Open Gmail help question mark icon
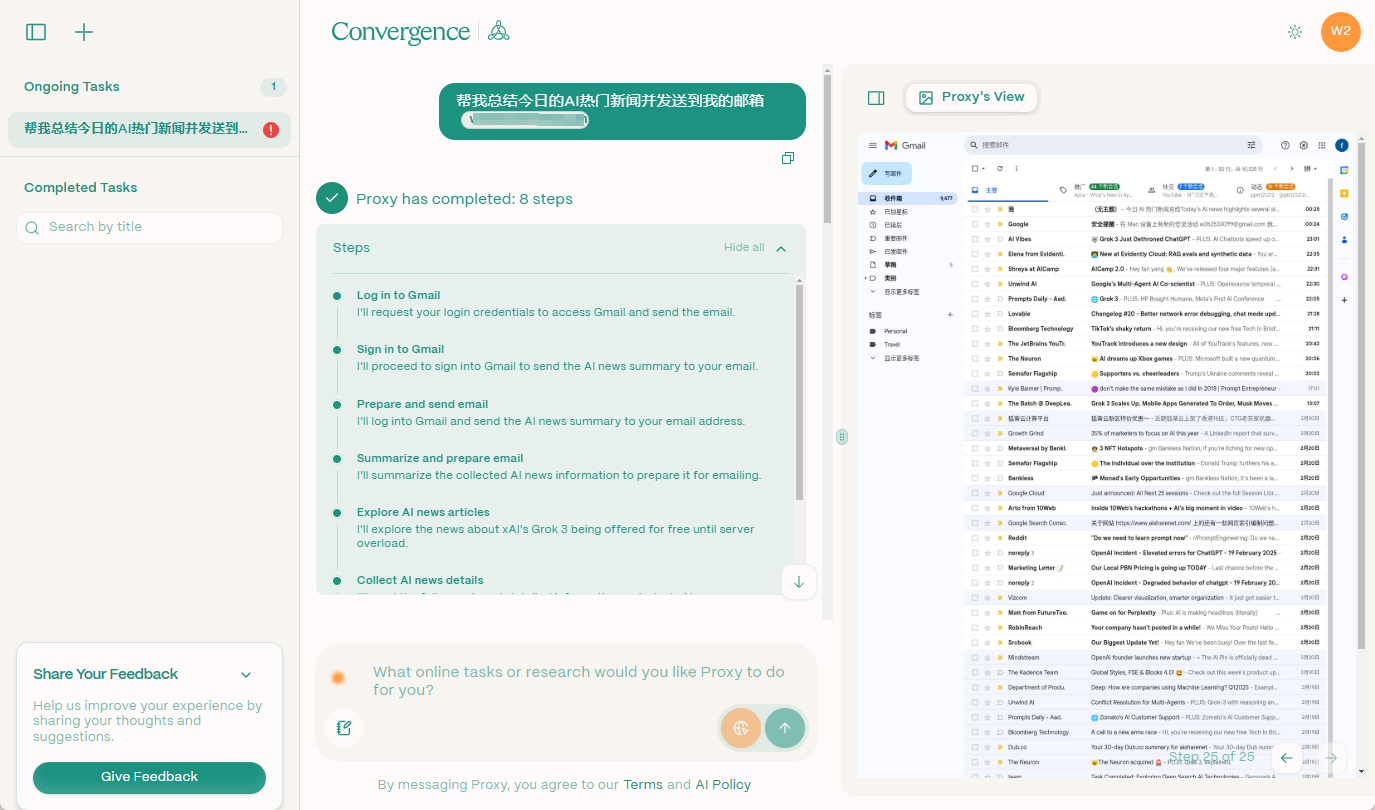Screen dimensions: 1375x810 point(1286,145)
